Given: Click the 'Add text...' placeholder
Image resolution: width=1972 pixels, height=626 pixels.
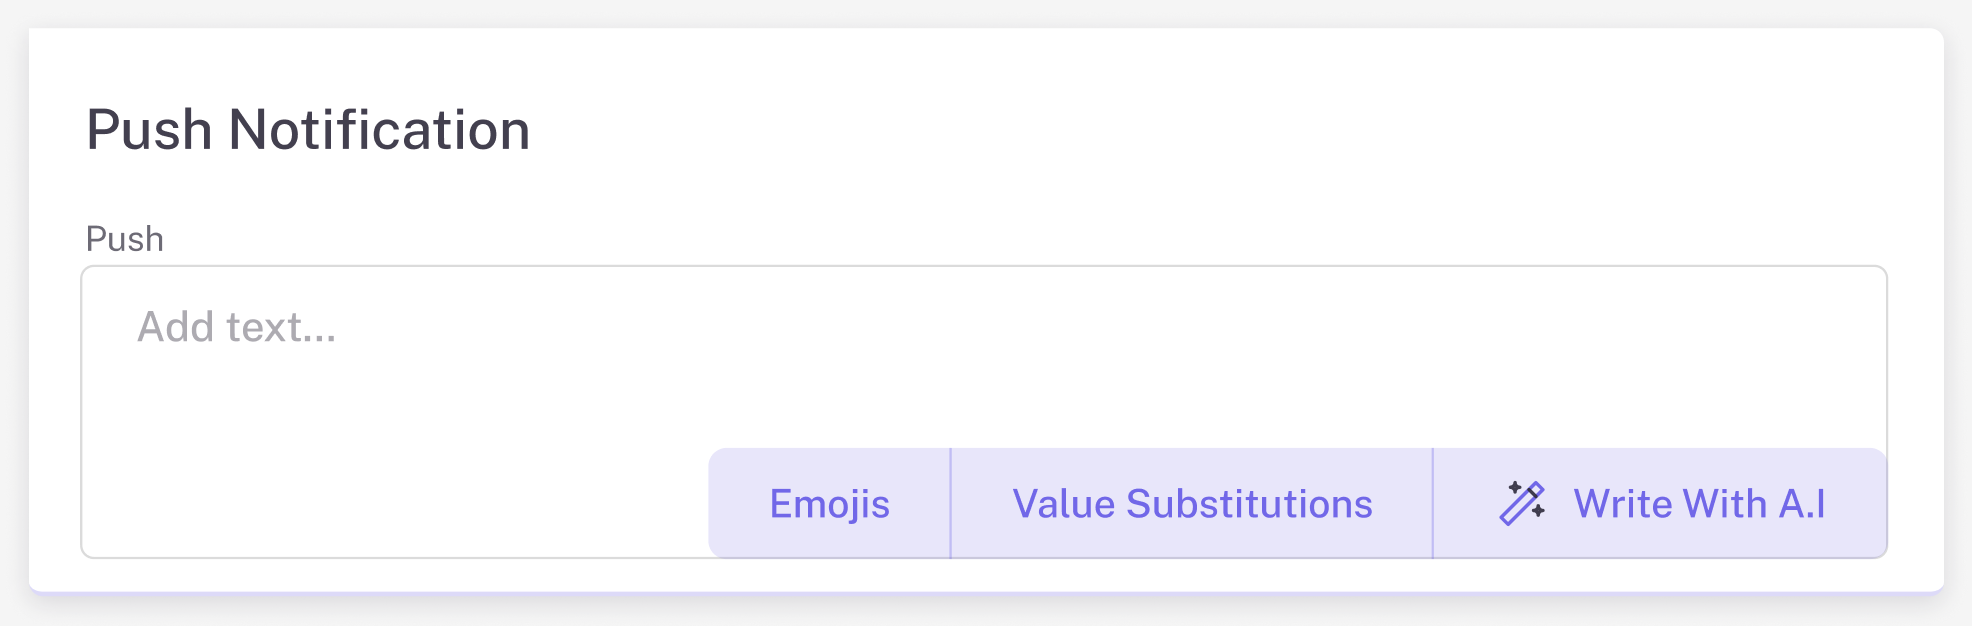Looking at the screenshot, I should (x=237, y=327).
